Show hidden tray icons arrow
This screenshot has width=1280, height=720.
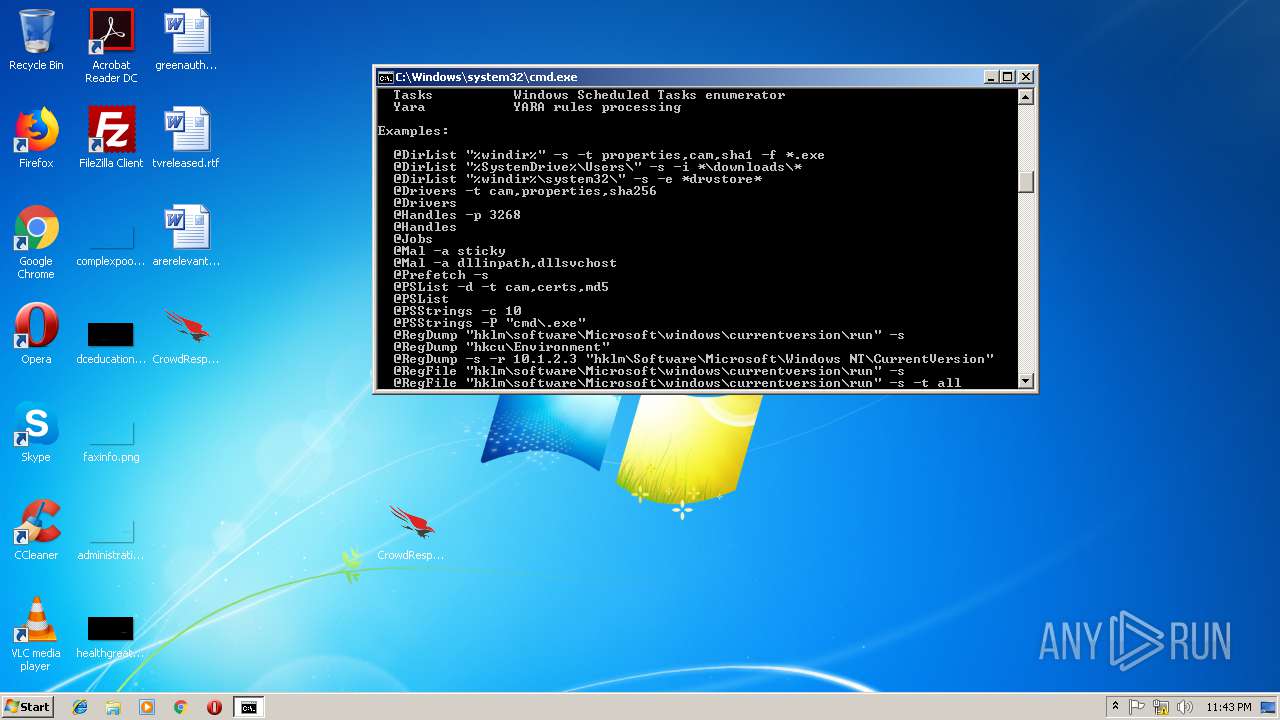click(x=1115, y=707)
